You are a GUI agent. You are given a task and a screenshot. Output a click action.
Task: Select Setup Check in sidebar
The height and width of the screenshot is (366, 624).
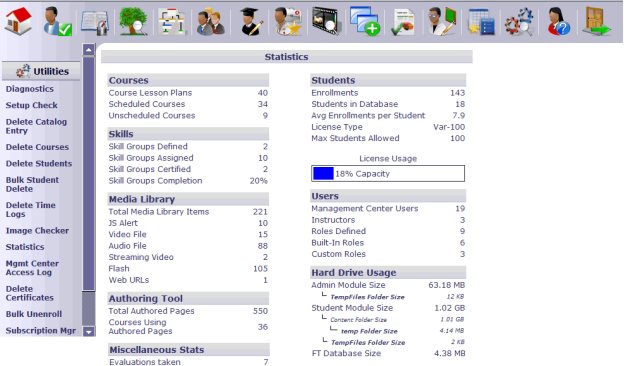(31, 105)
